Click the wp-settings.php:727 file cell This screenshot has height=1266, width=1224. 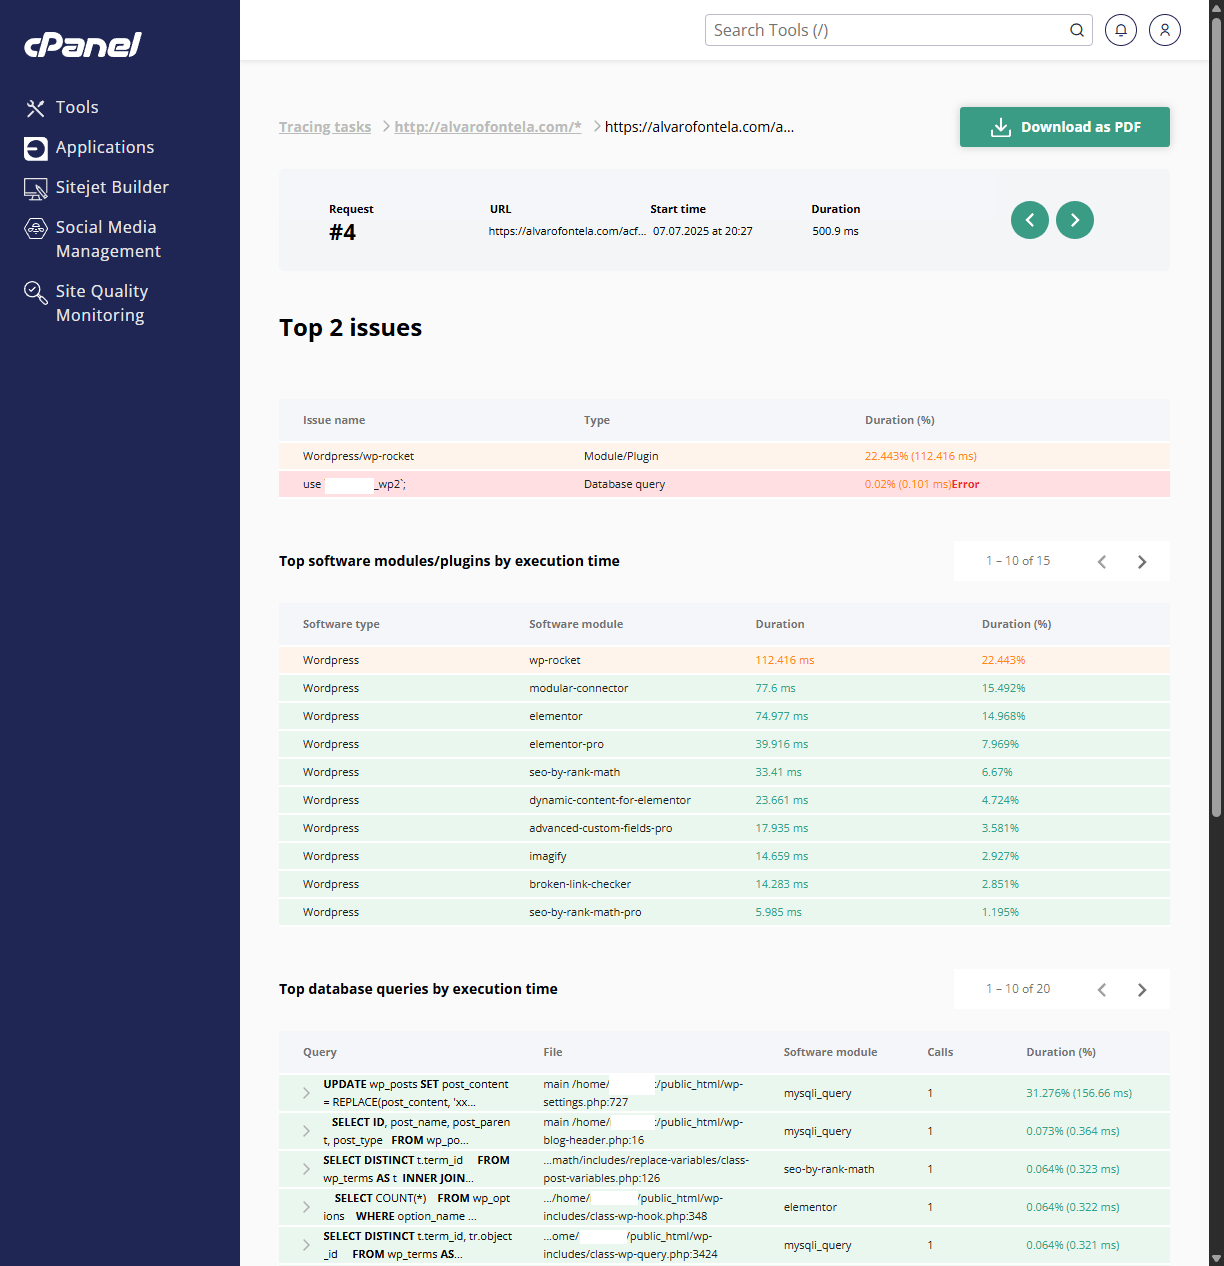coord(643,1093)
